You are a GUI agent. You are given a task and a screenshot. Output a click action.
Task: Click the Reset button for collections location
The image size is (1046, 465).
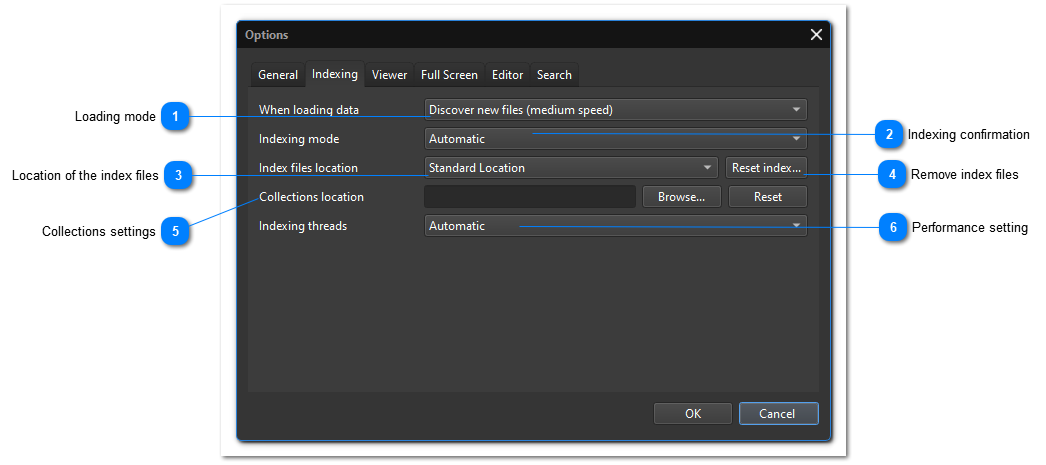click(x=767, y=197)
